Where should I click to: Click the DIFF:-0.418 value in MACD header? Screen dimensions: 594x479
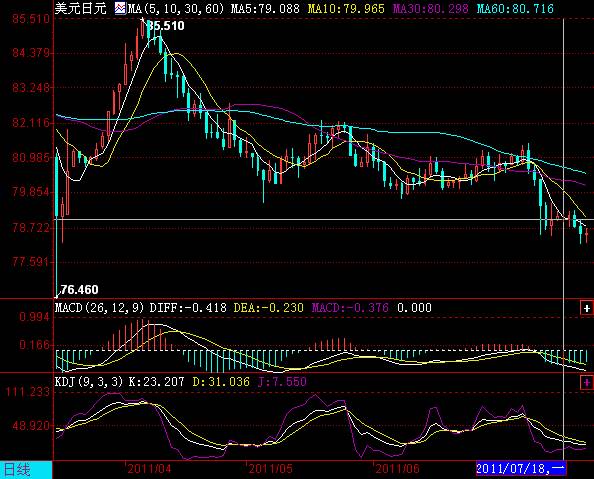(188, 307)
